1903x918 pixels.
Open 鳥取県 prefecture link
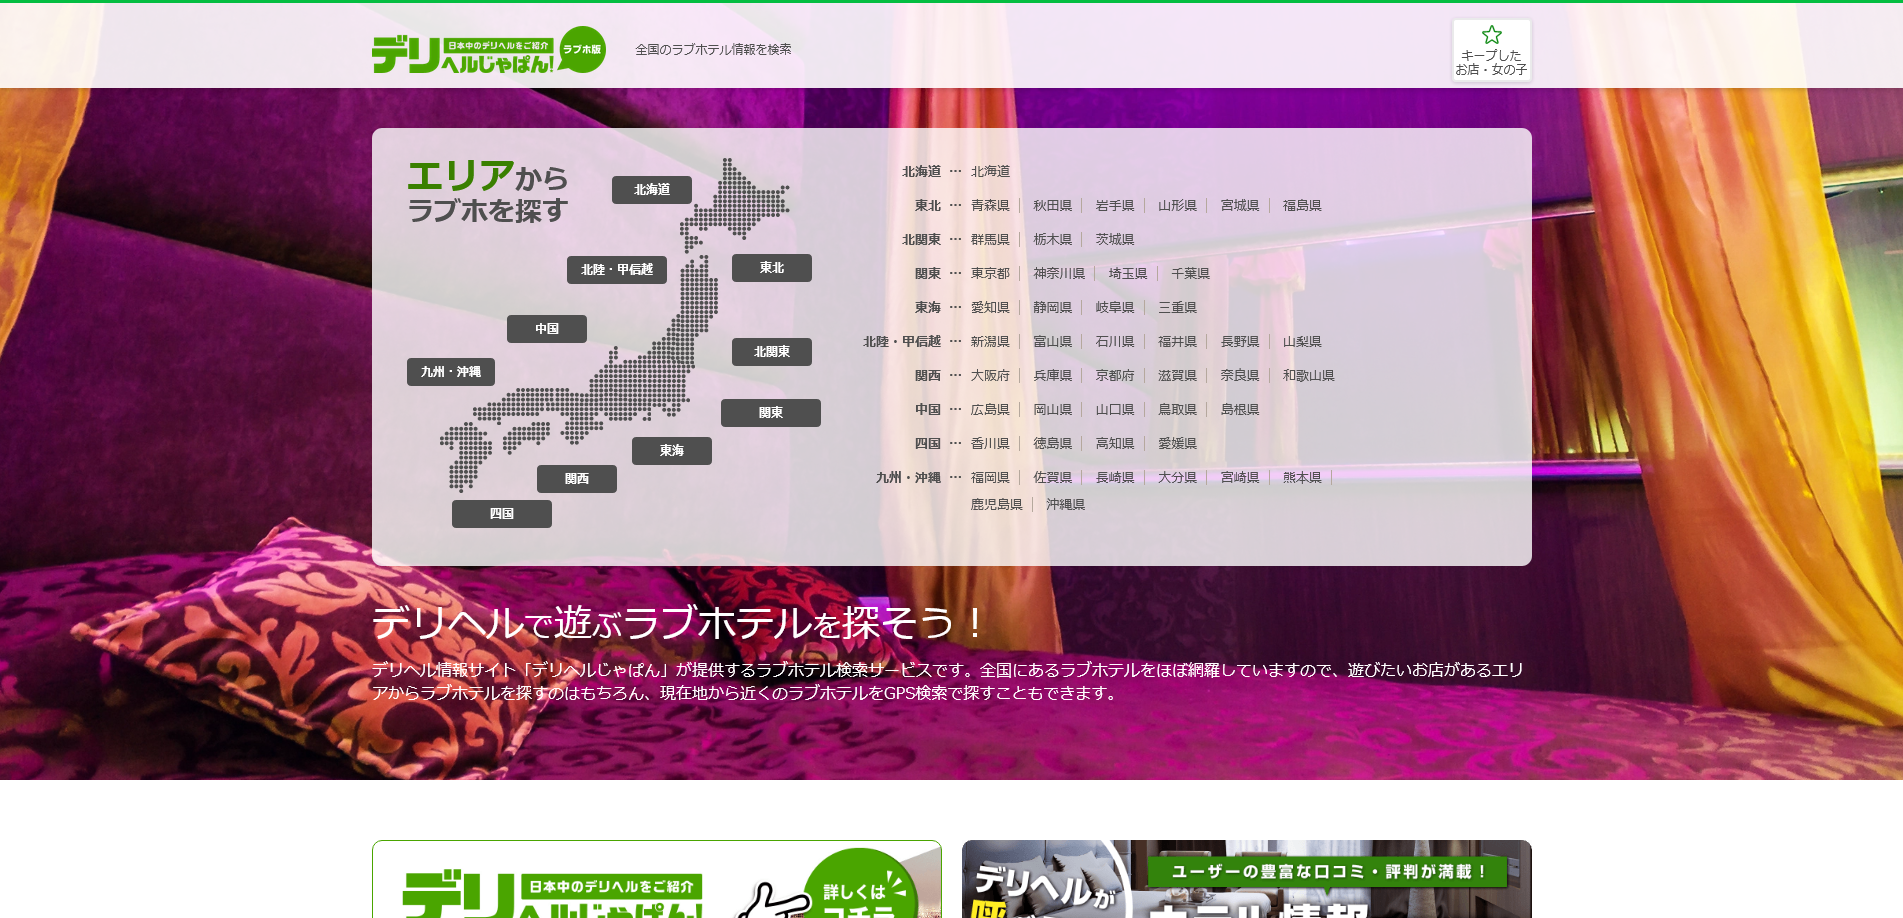(1177, 410)
